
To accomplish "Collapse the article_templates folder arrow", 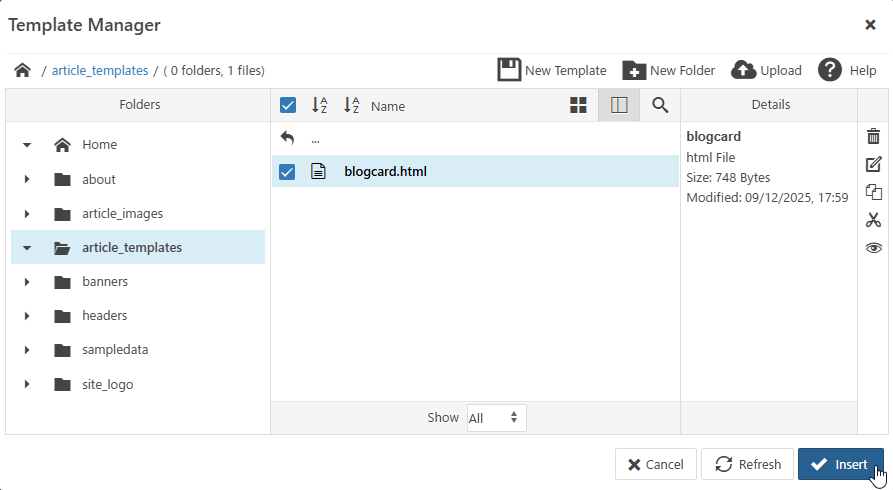I will click(27, 248).
